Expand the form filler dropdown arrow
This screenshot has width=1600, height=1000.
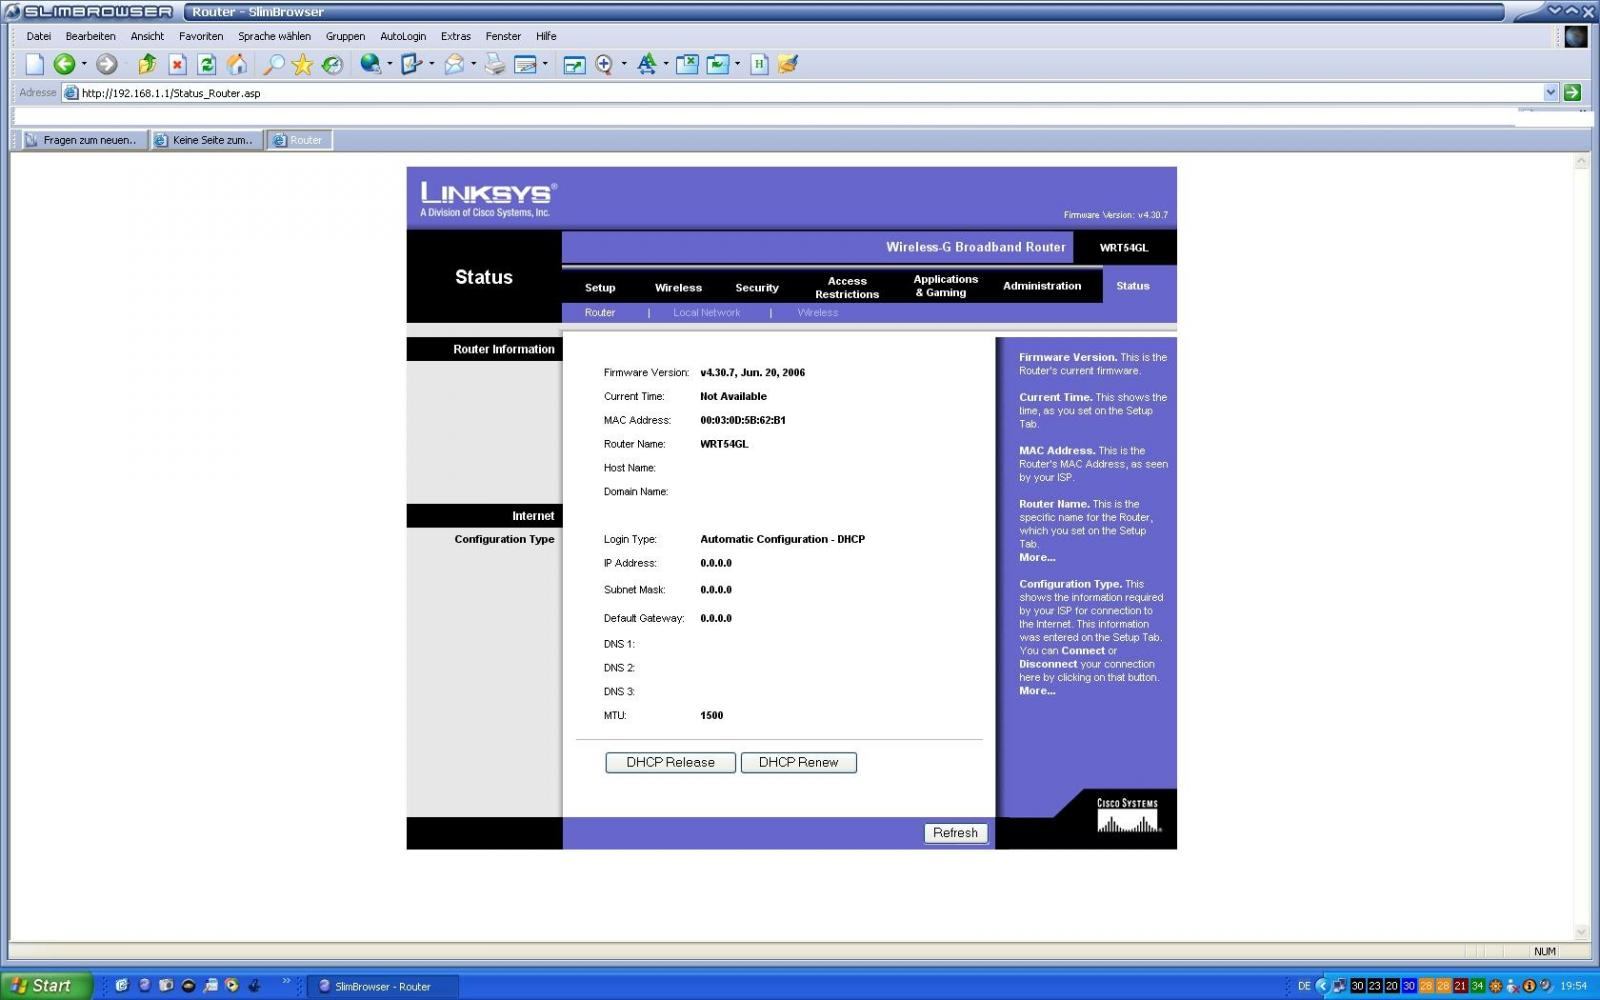pos(431,64)
